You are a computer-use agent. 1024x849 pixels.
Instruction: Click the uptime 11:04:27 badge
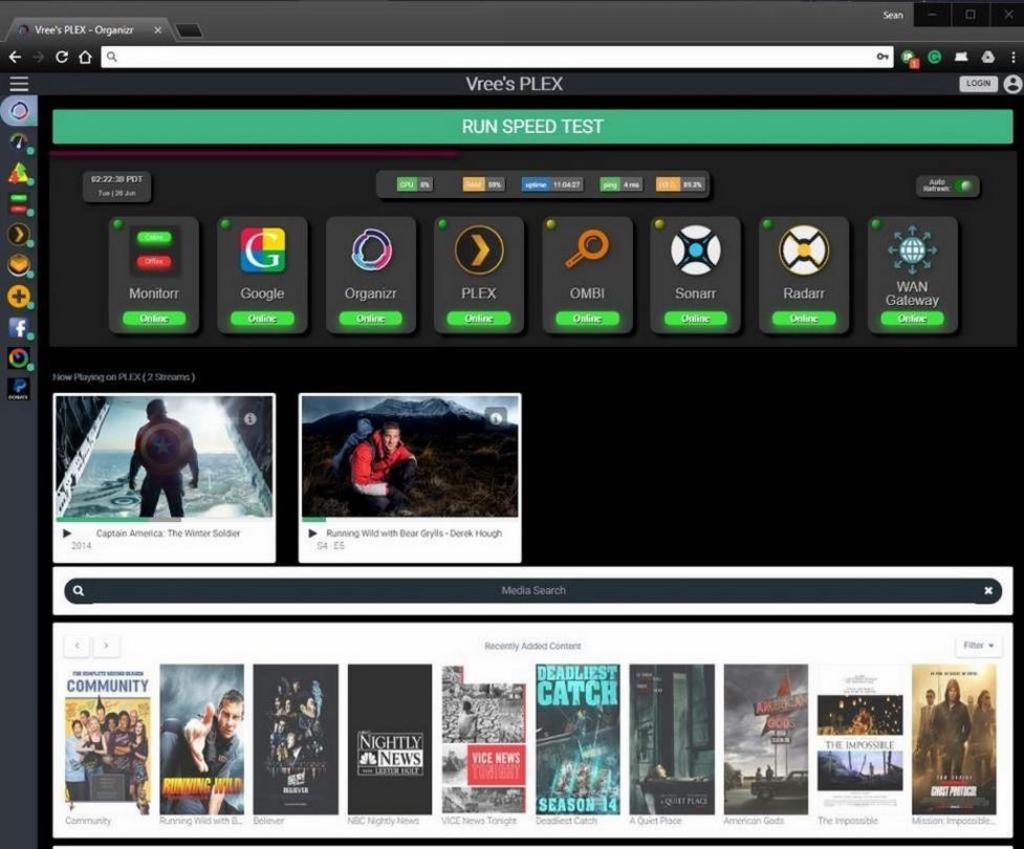552,185
